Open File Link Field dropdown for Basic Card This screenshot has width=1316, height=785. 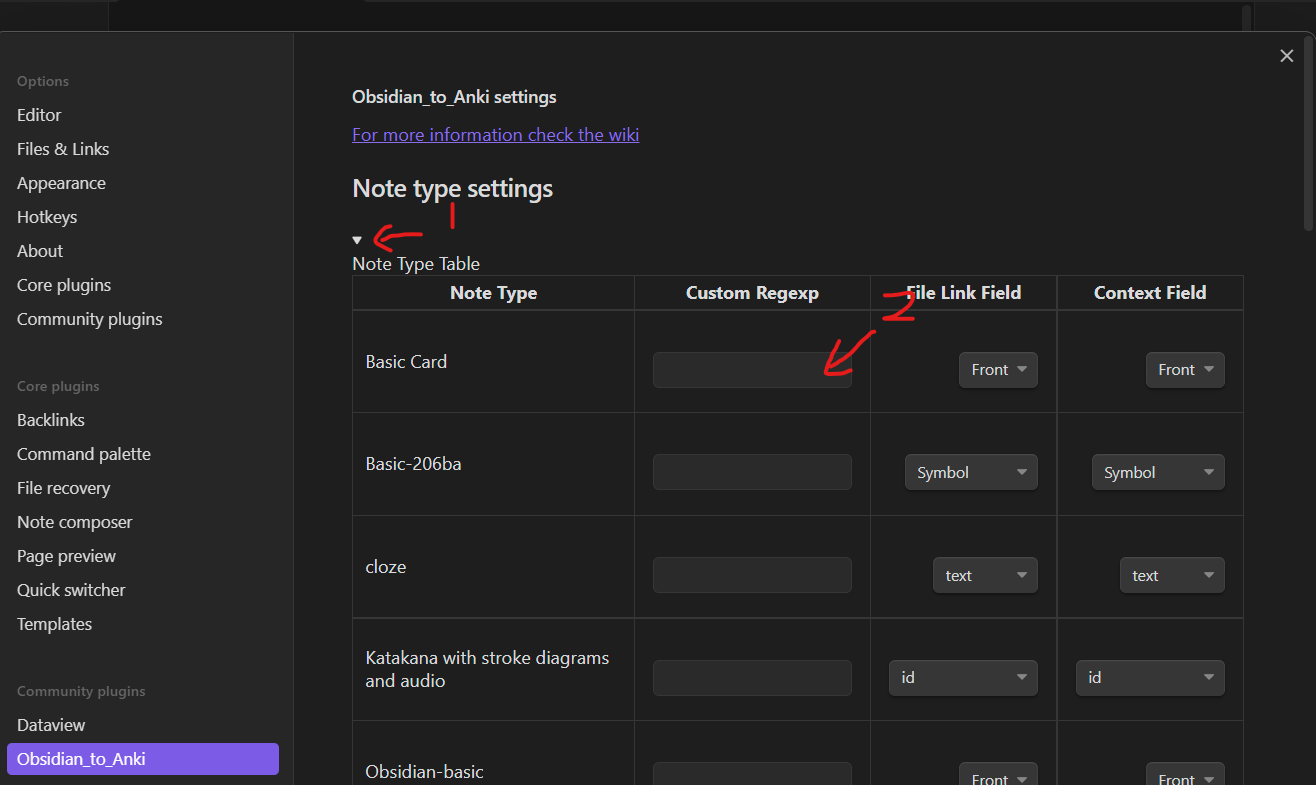pyautogui.click(x=998, y=370)
